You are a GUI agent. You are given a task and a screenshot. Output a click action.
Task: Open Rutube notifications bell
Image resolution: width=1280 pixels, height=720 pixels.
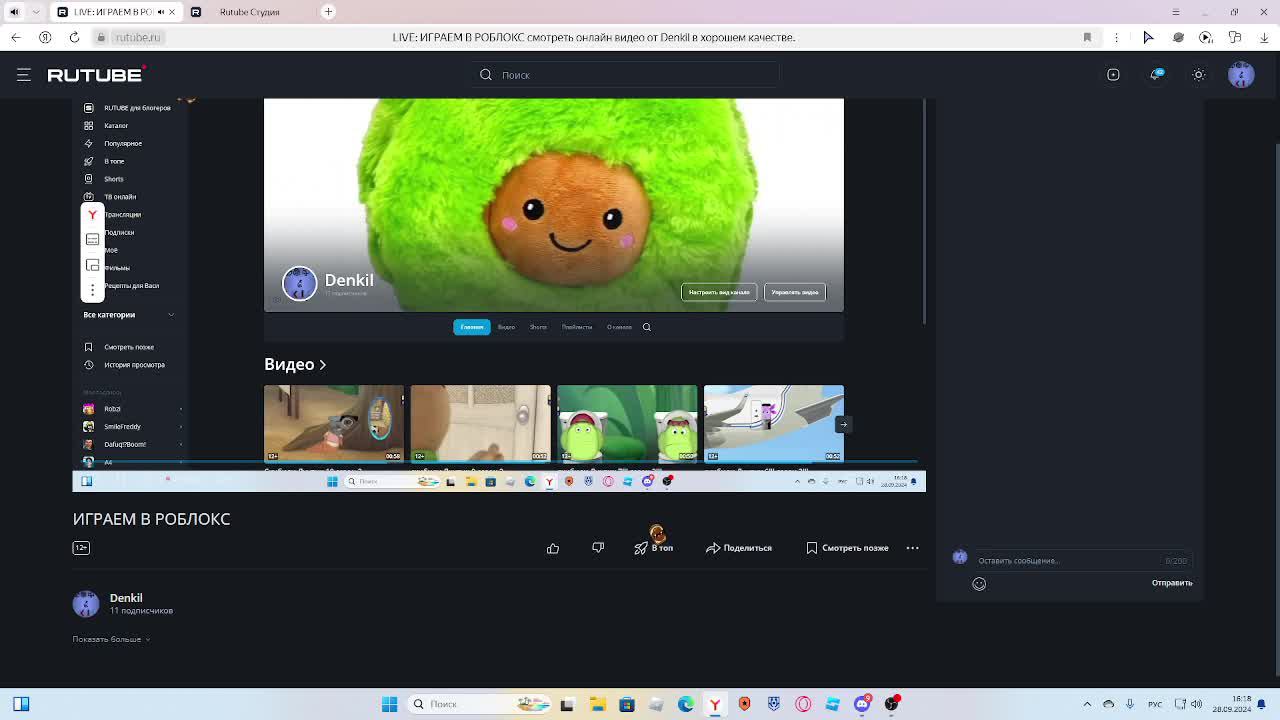[x=1157, y=75]
